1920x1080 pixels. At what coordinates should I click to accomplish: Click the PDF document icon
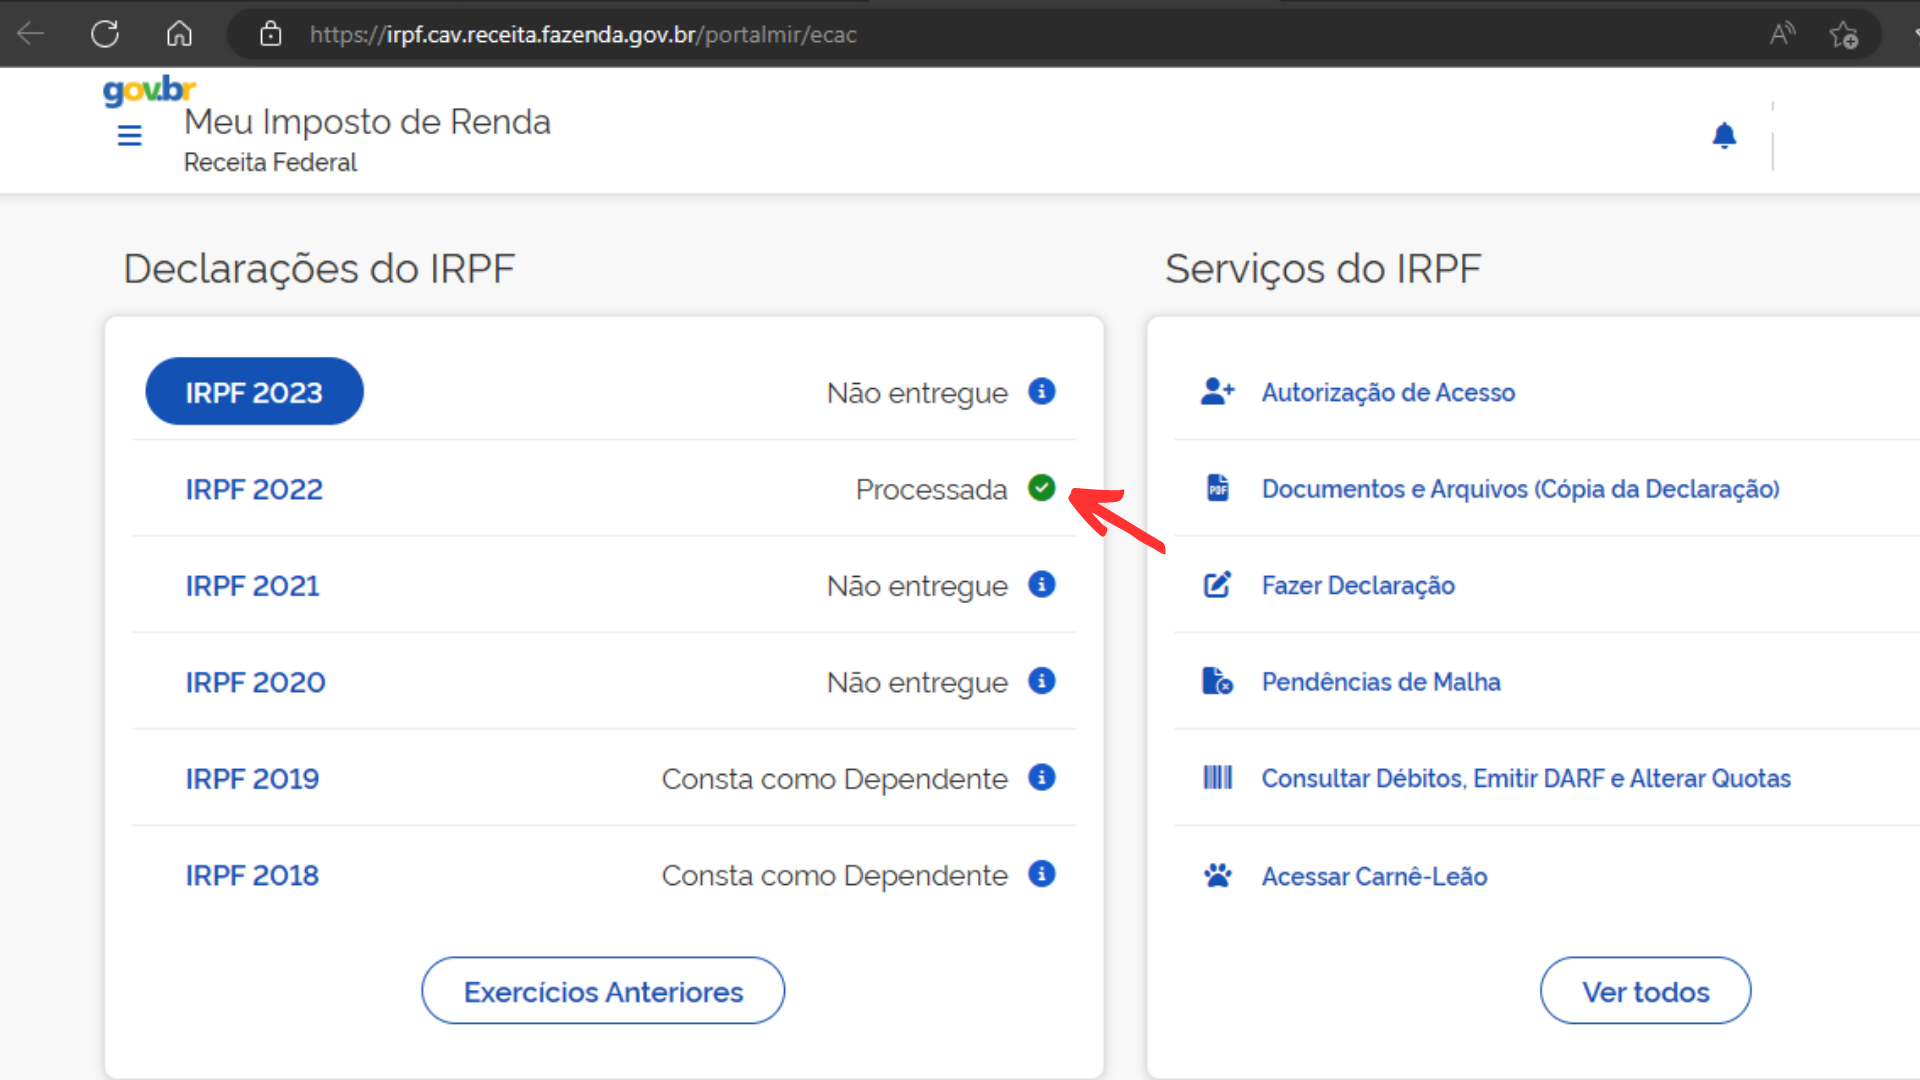[x=1217, y=488]
